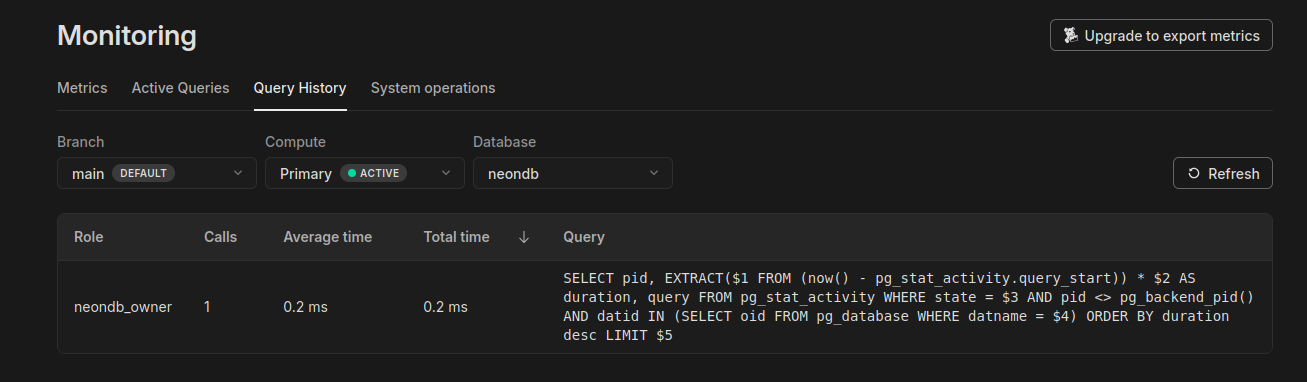
Task: Click the Query column header
Action: (584, 237)
